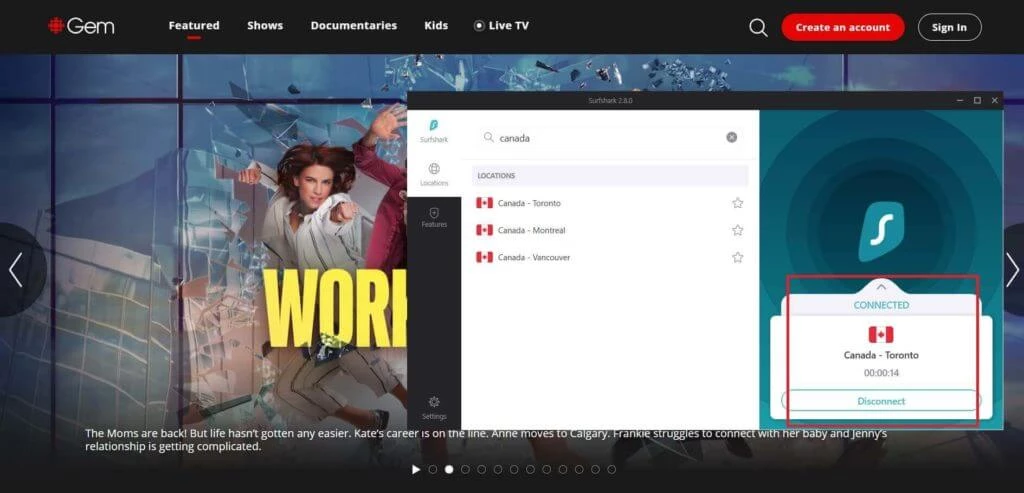Click the Canada flag in the connection card
The image size is (1024, 493).
coord(881,334)
